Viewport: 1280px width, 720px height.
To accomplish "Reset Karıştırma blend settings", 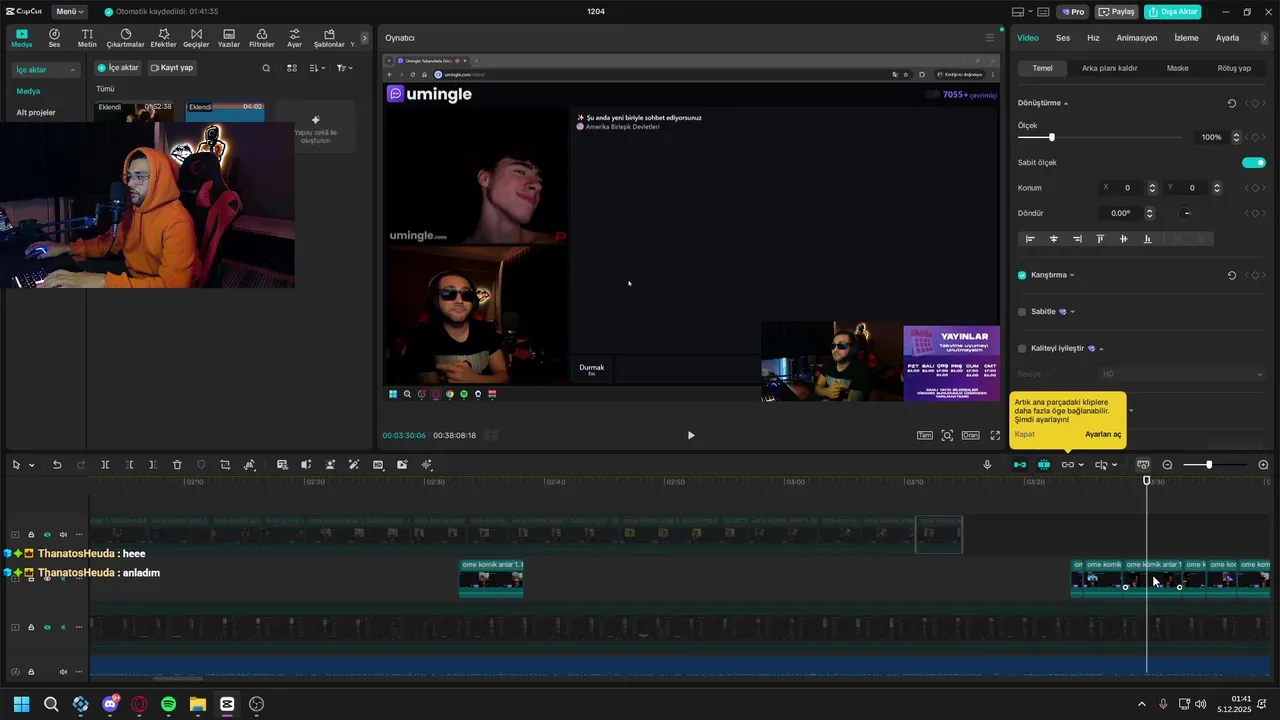I will 1231,275.
